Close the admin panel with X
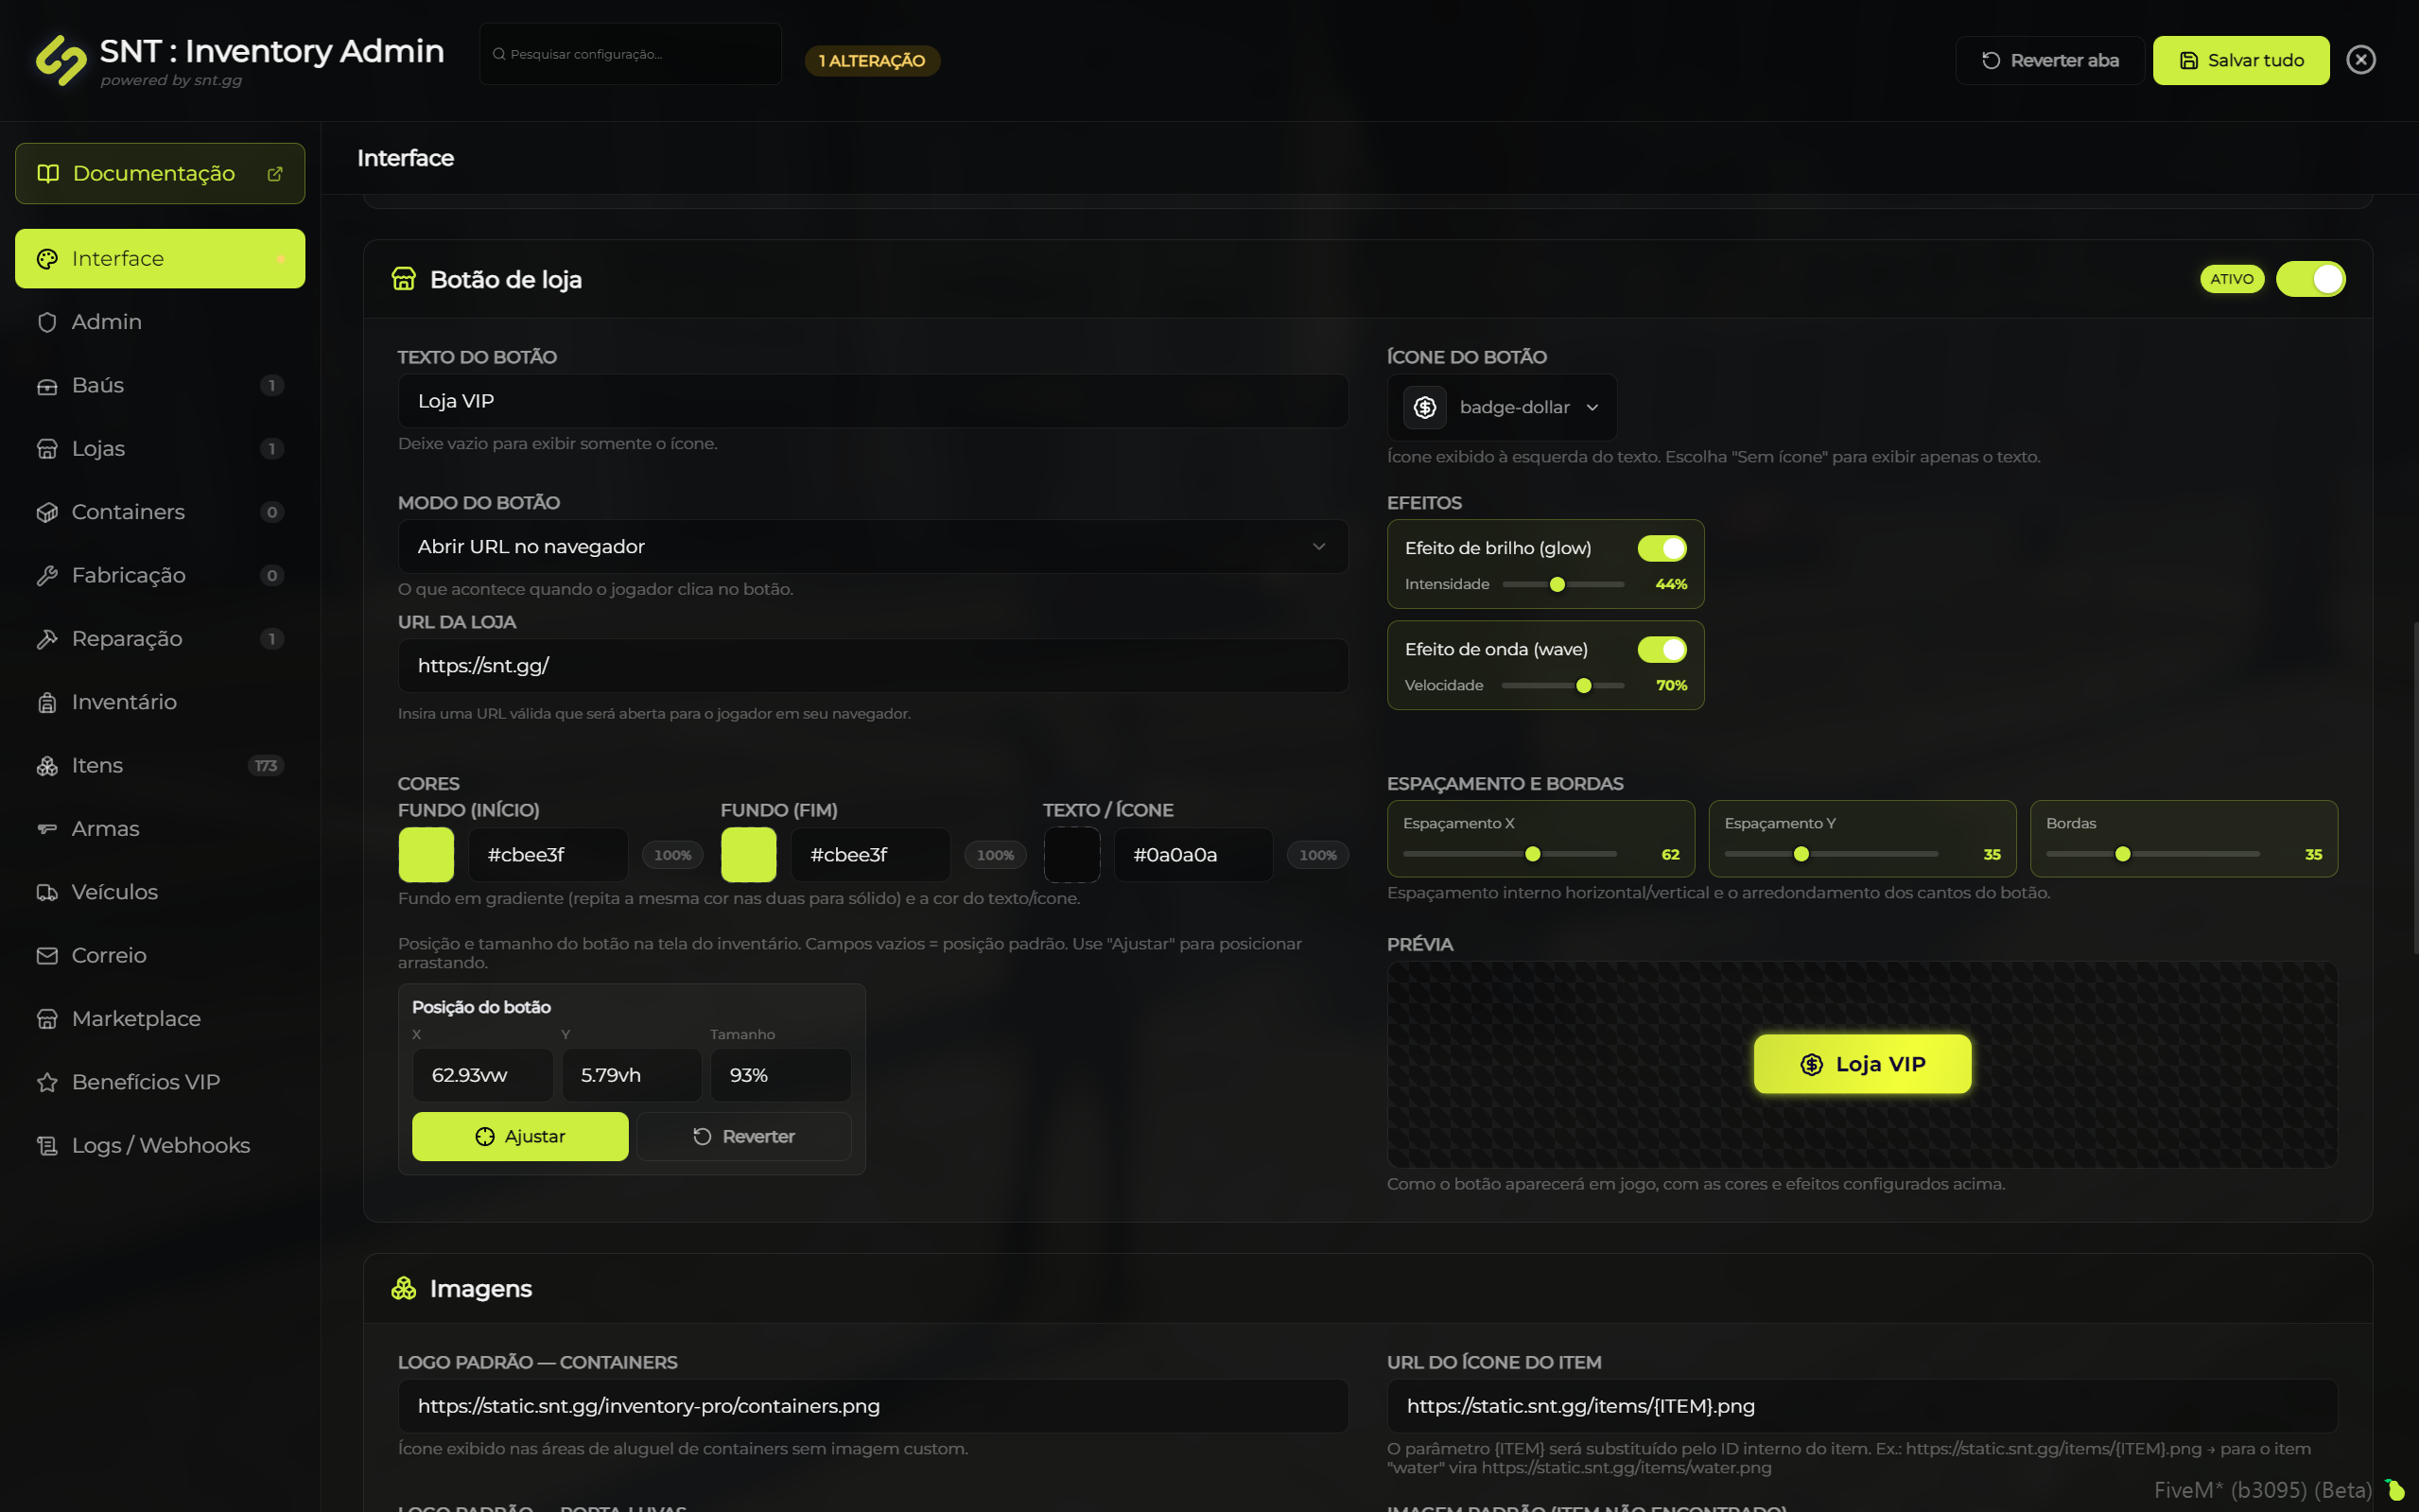The image size is (2419, 1512). 2360,60
